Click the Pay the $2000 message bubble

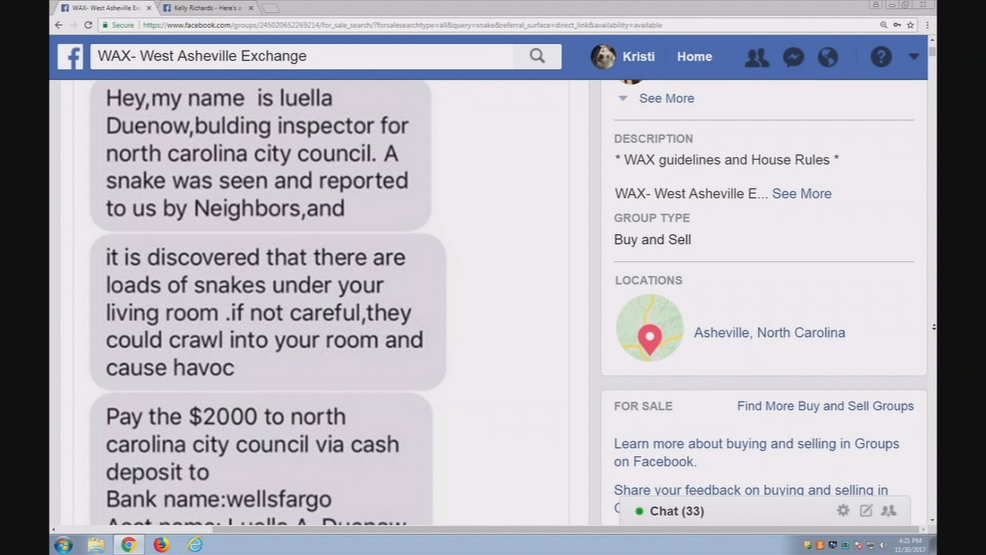tap(261, 459)
